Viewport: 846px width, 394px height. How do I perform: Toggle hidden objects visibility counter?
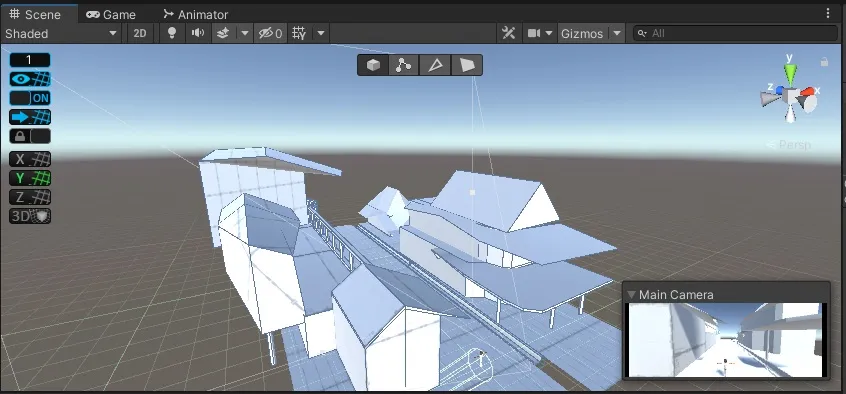point(270,33)
